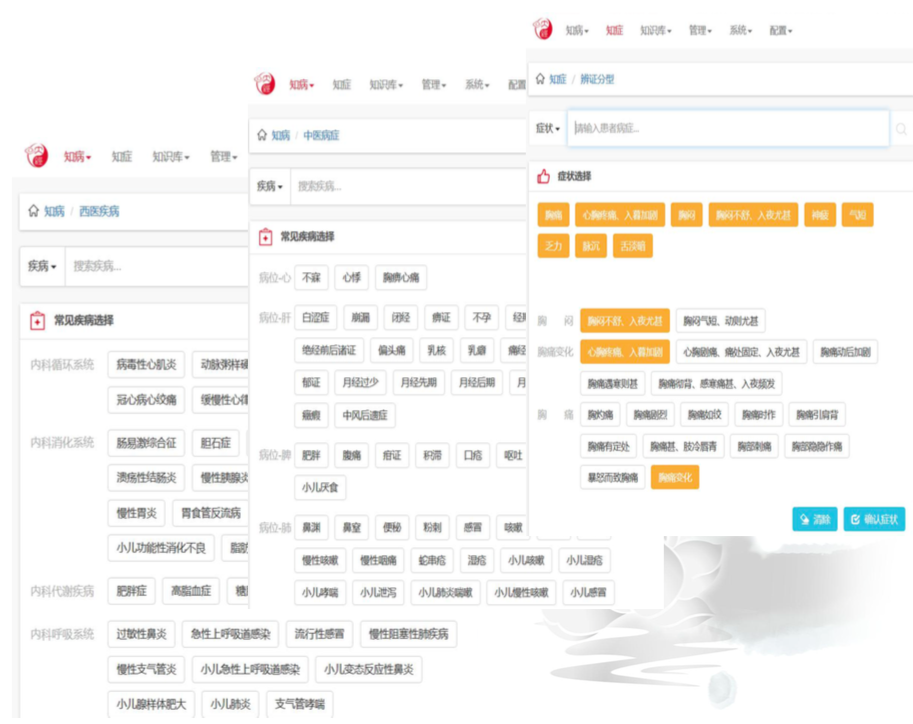913x724 pixels.
Task: Toggle the 胸痛遇寒则甚 symptom option
Action: tap(612, 383)
